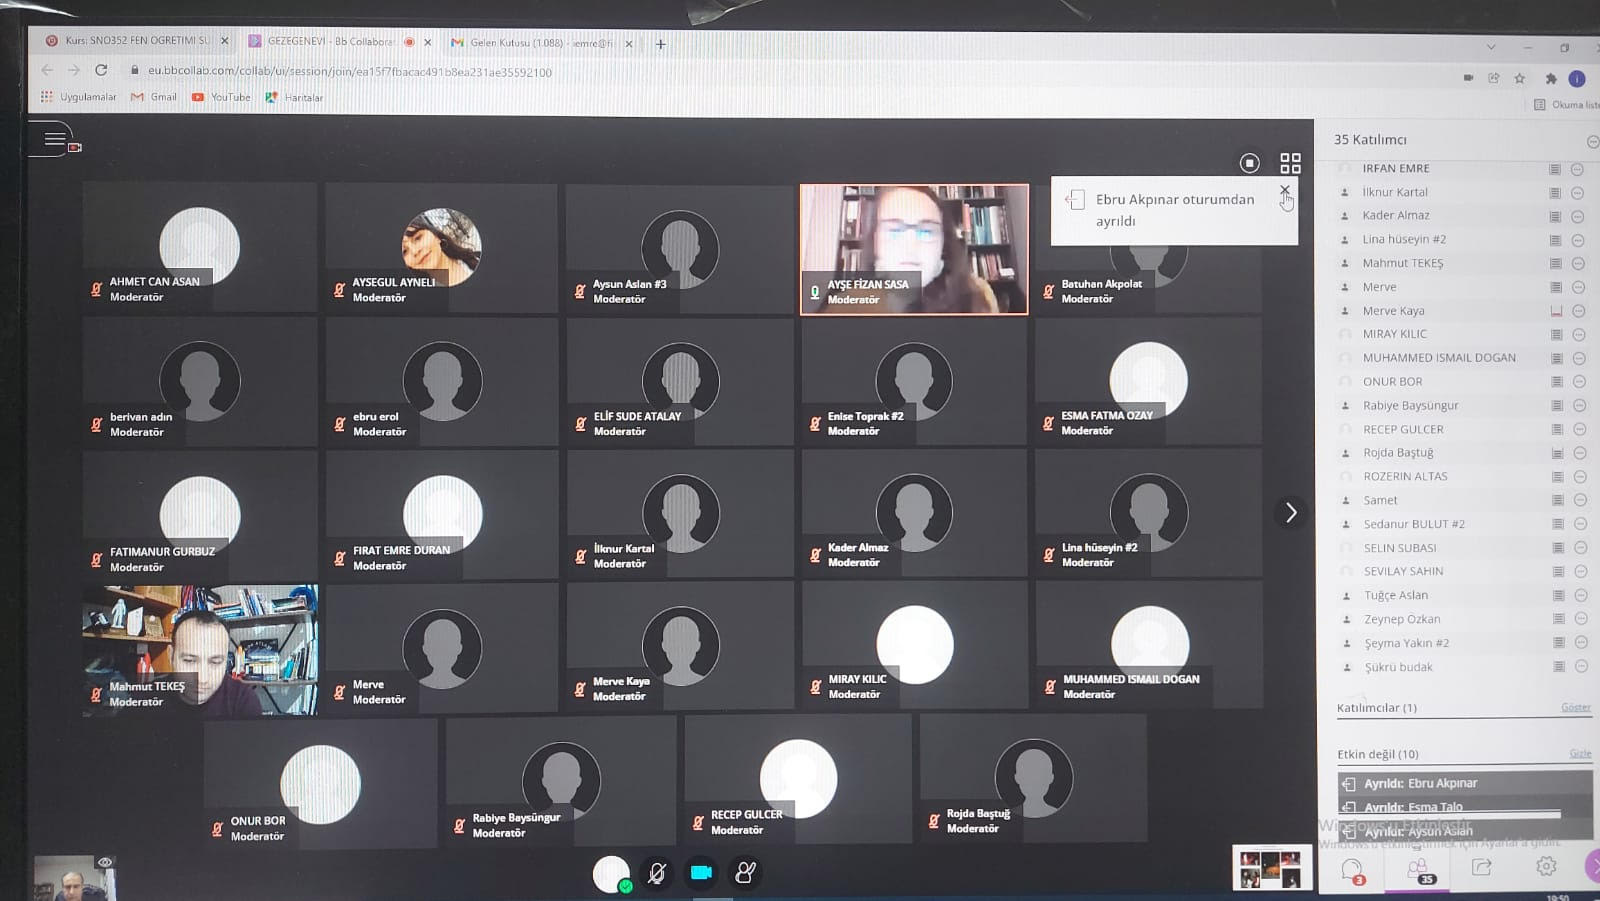Click chat access icon for ROZERIN ALTAS
The image size is (1600, 901).
pyautogui.click(x=1557, y=477)
